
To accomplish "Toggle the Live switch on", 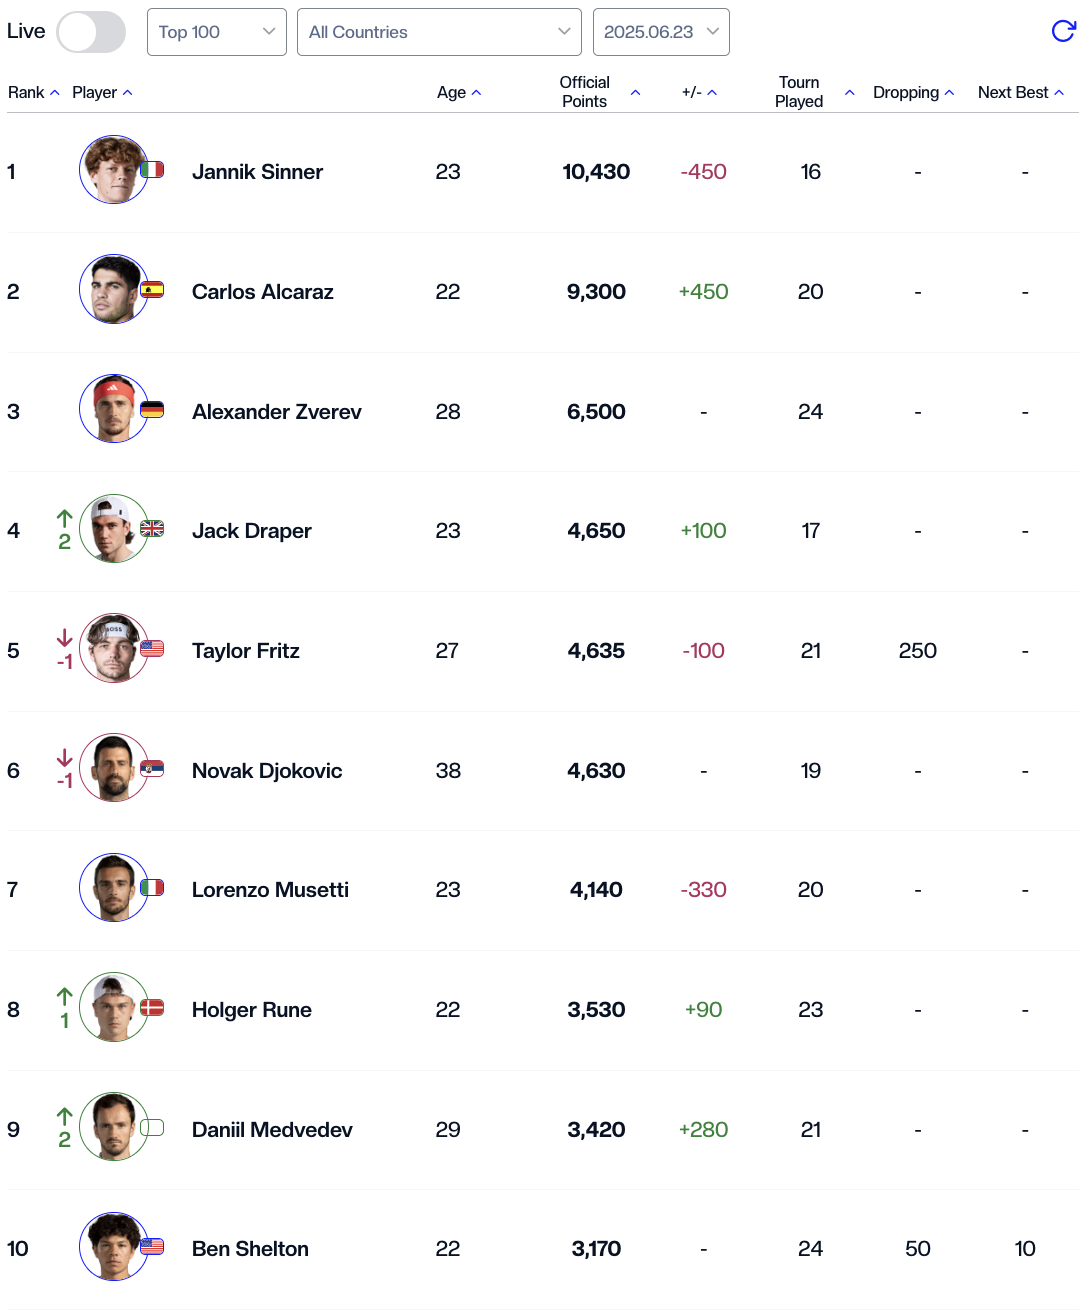I will (x=91, y=32).
